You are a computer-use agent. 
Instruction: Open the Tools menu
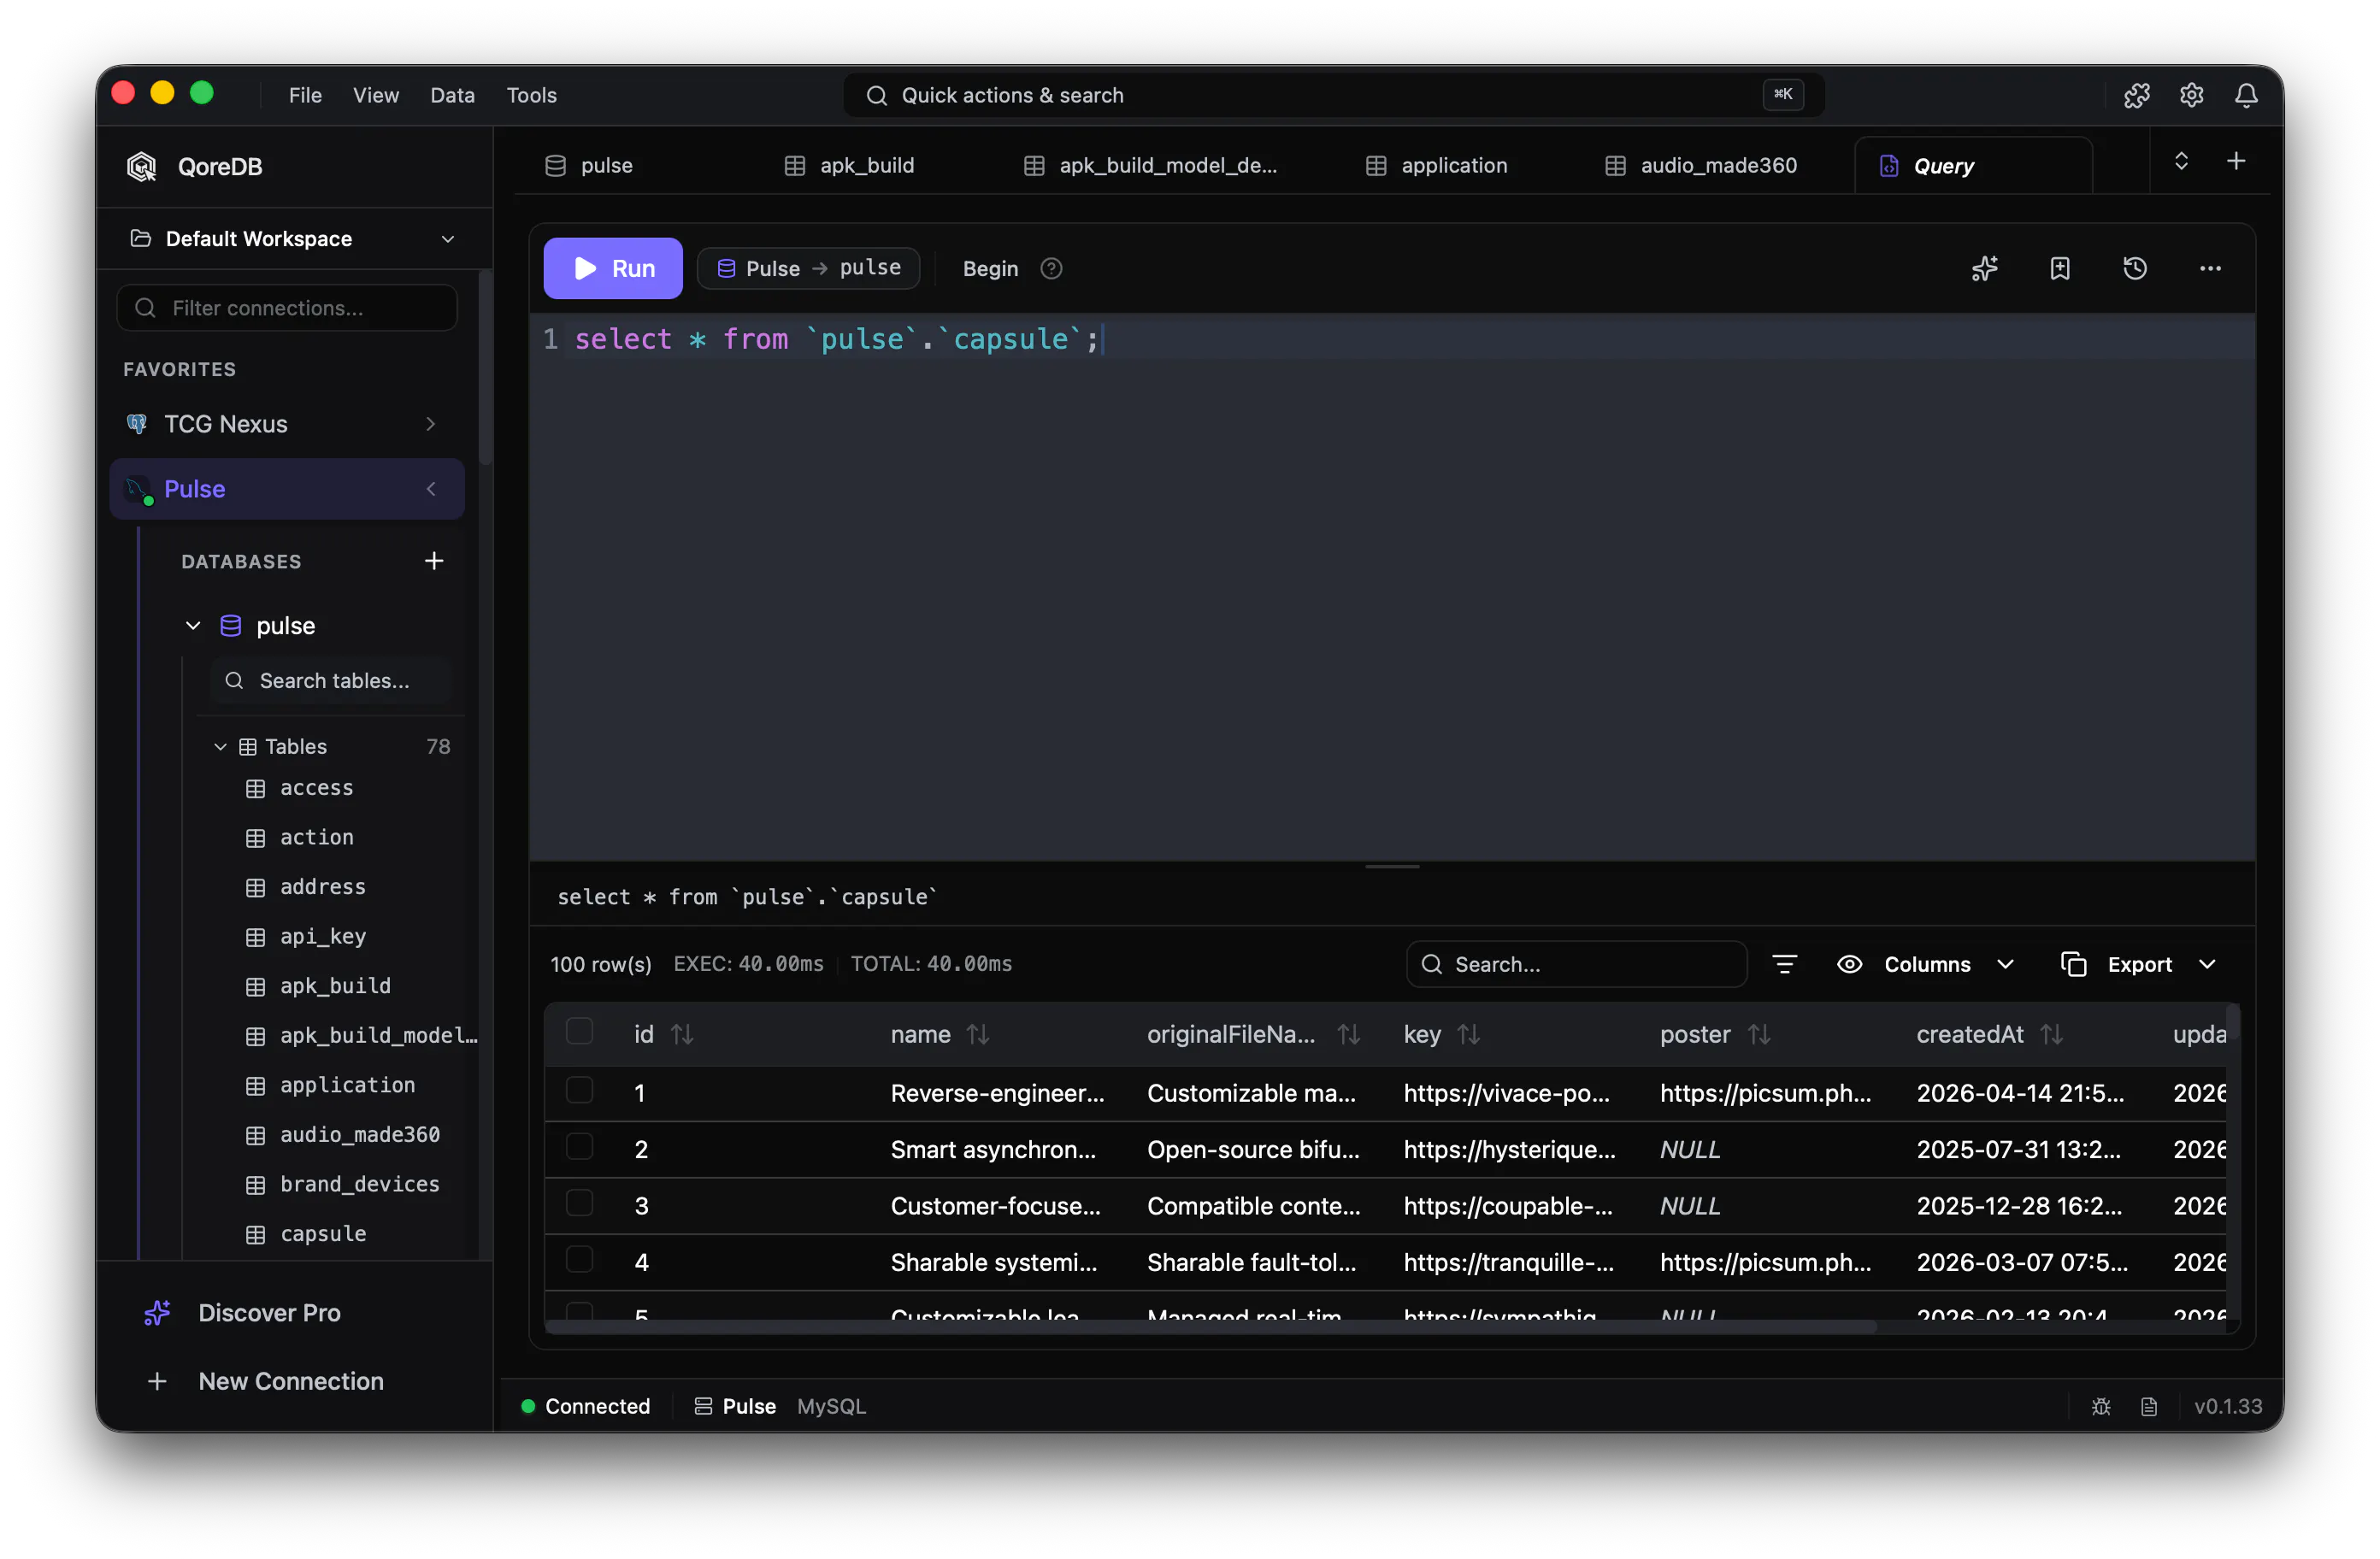tap(531, 95)
